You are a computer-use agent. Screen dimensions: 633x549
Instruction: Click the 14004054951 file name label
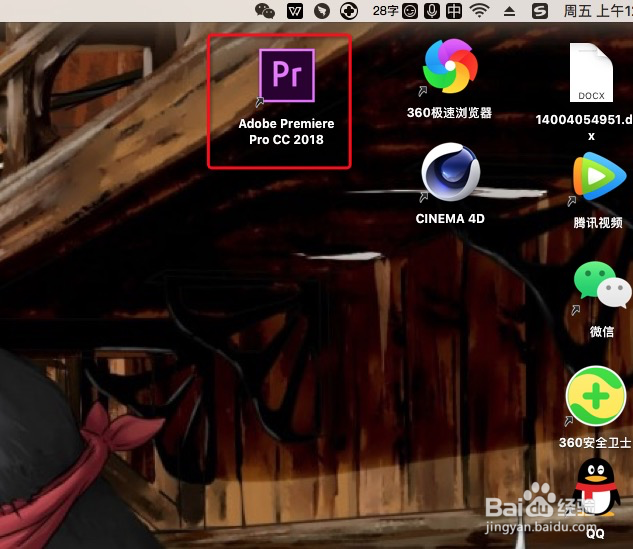[584, 127]
